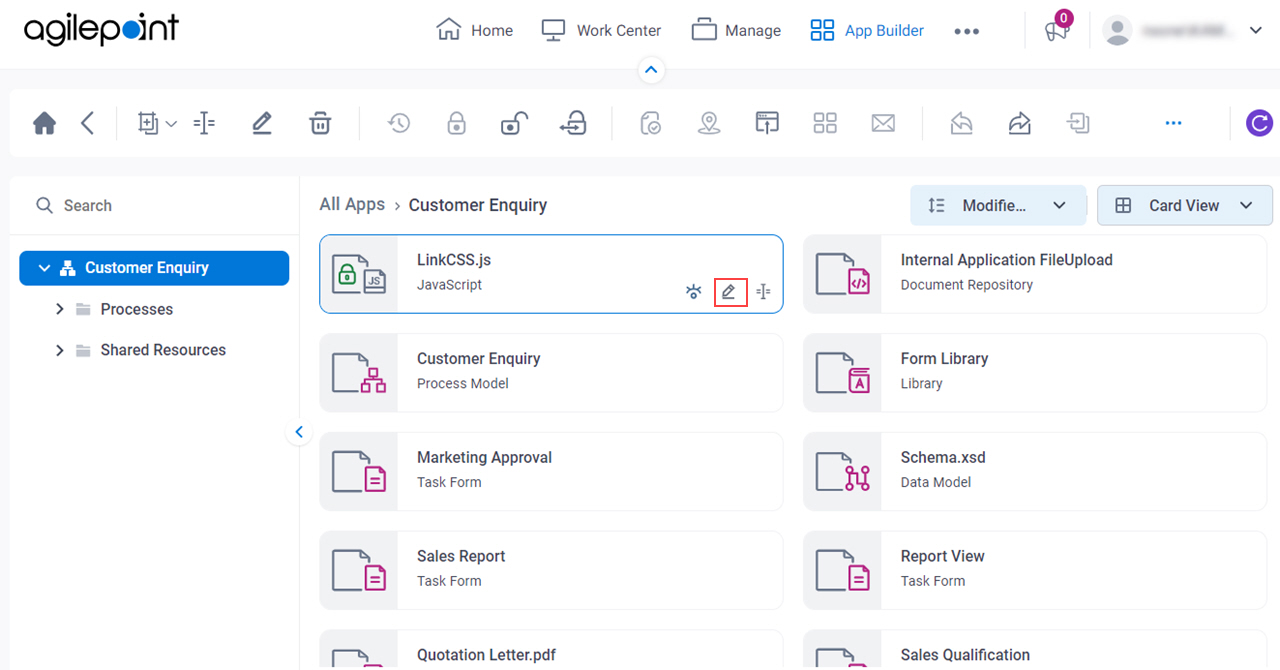Click the add new item toolbar icon
1280x670 pixels.
coord(148,123)
